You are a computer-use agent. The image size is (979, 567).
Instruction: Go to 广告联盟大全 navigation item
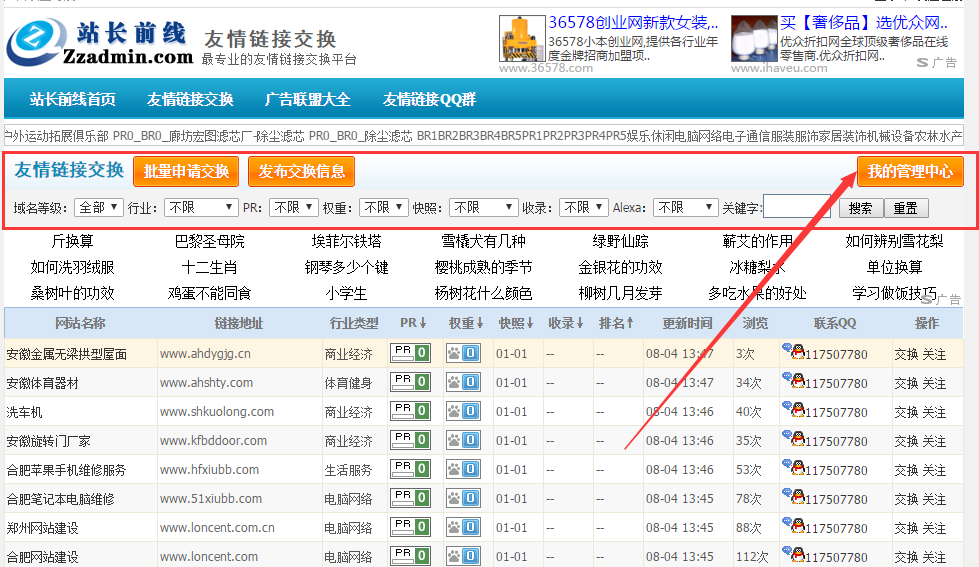pyautogui.click(x=307, y=99)
